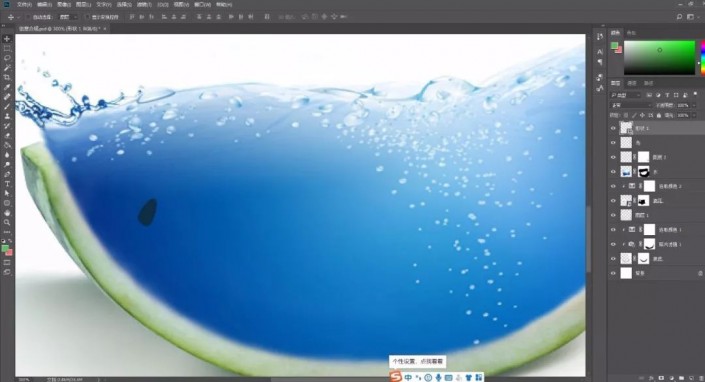Image resolution: width=705 pixels, height=382 pixels.
Task: Click foreground color swatch in toolbox
Action: (x=5, y=248)
